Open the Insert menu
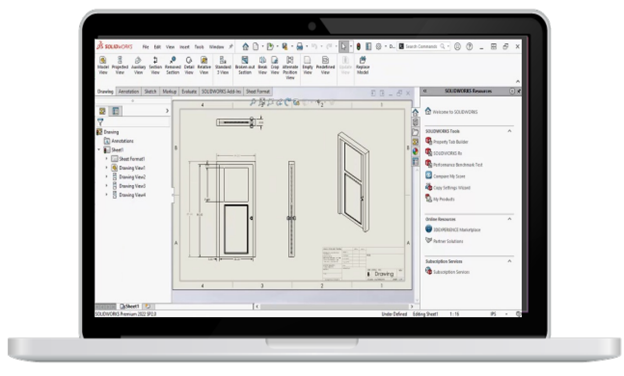 coord(184,47)
